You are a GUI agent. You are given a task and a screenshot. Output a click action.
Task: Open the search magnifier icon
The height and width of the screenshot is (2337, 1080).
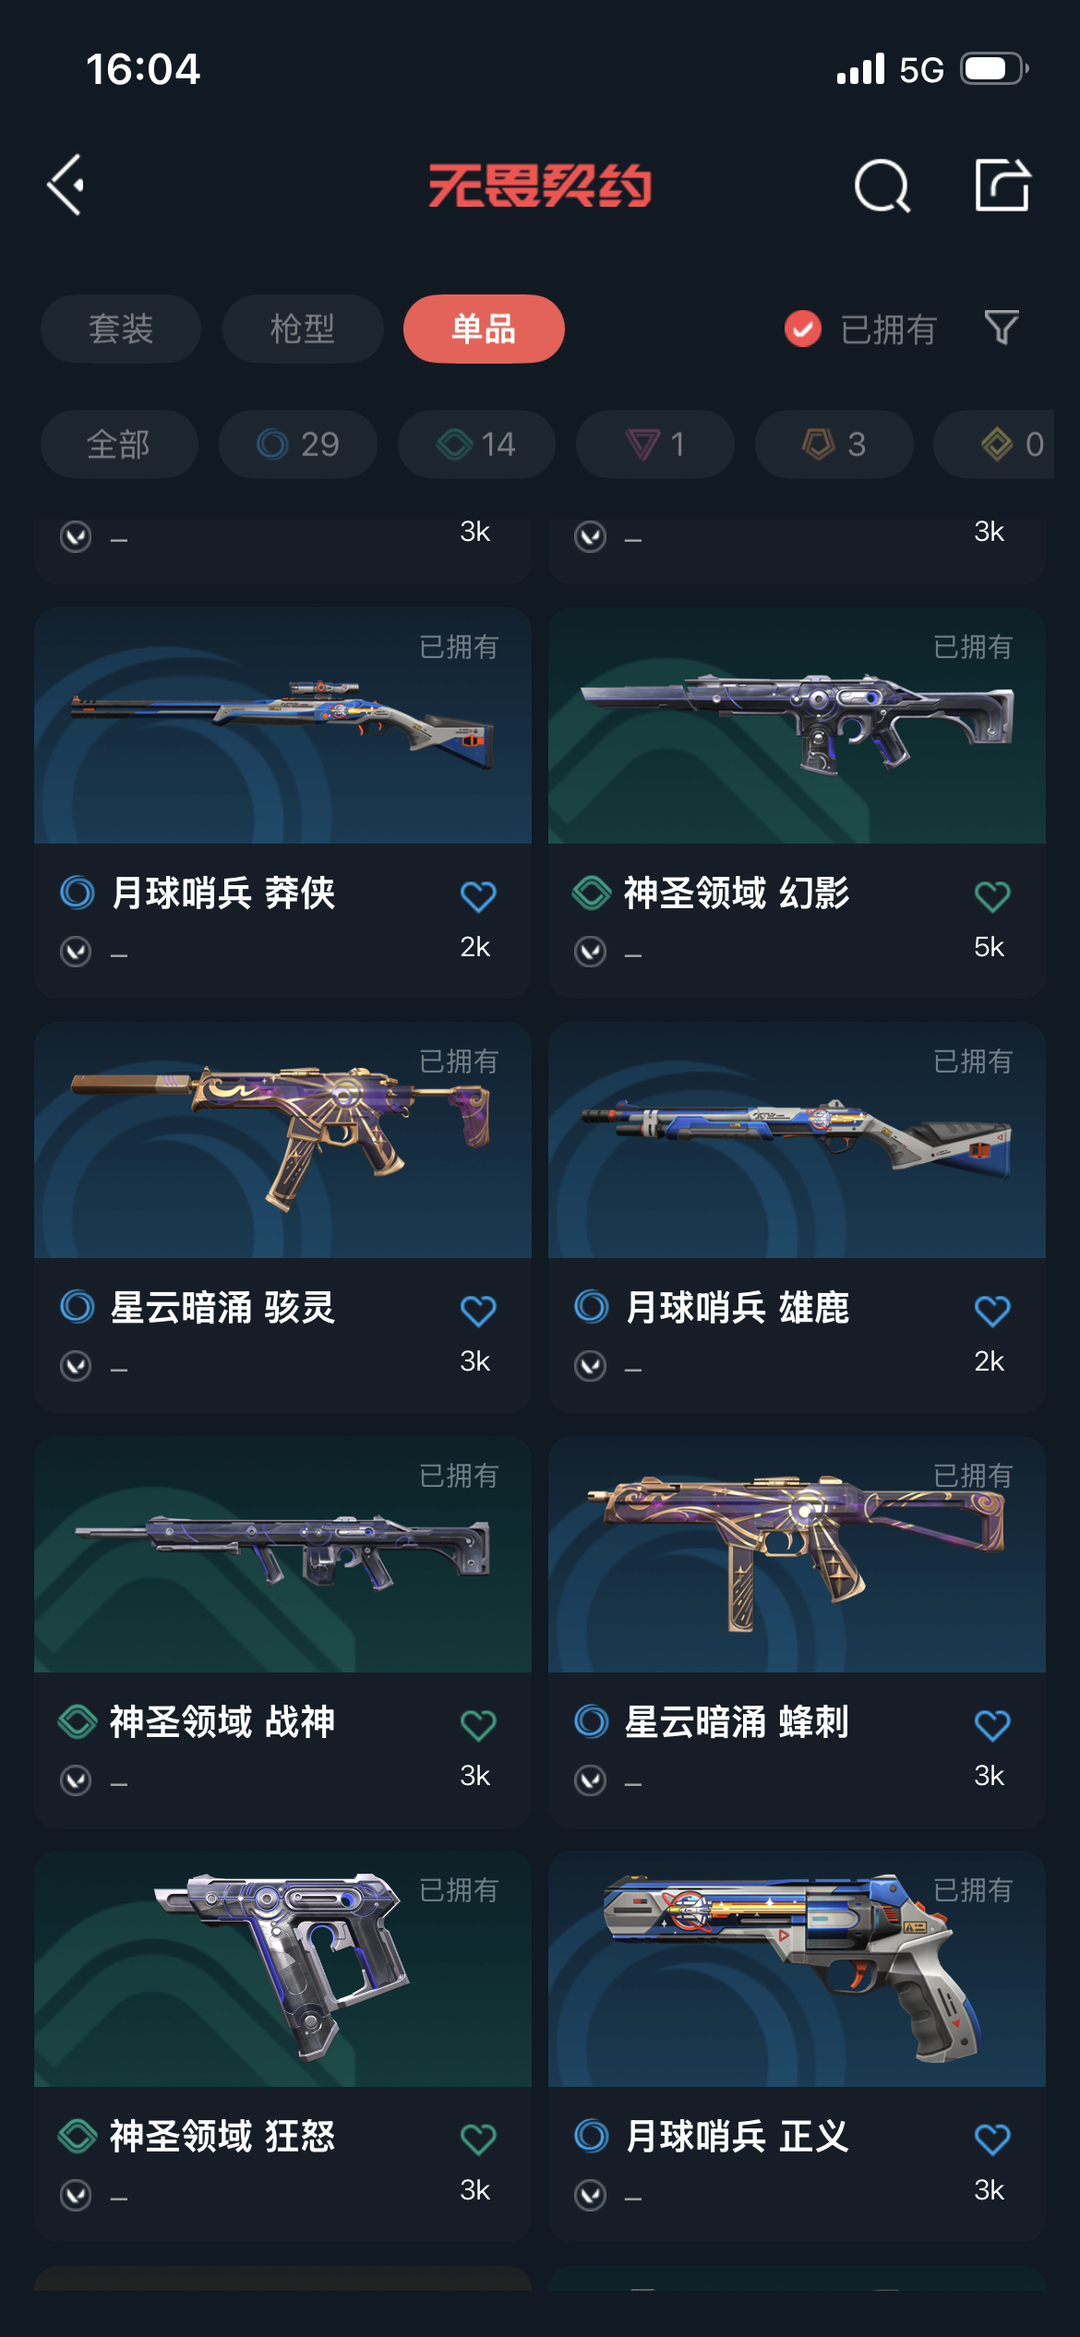(882, 185)
